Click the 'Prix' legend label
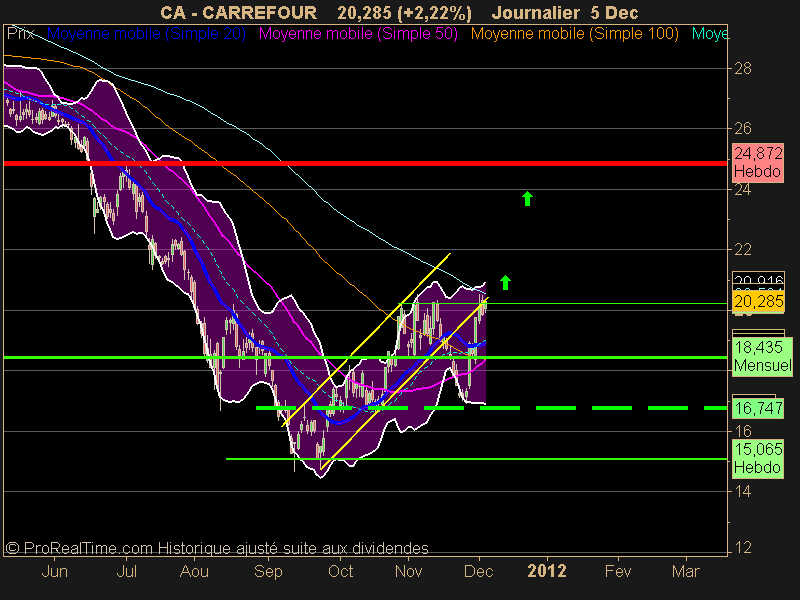The height and width of the screenshot is (600, 800). [x=21, y=34]
